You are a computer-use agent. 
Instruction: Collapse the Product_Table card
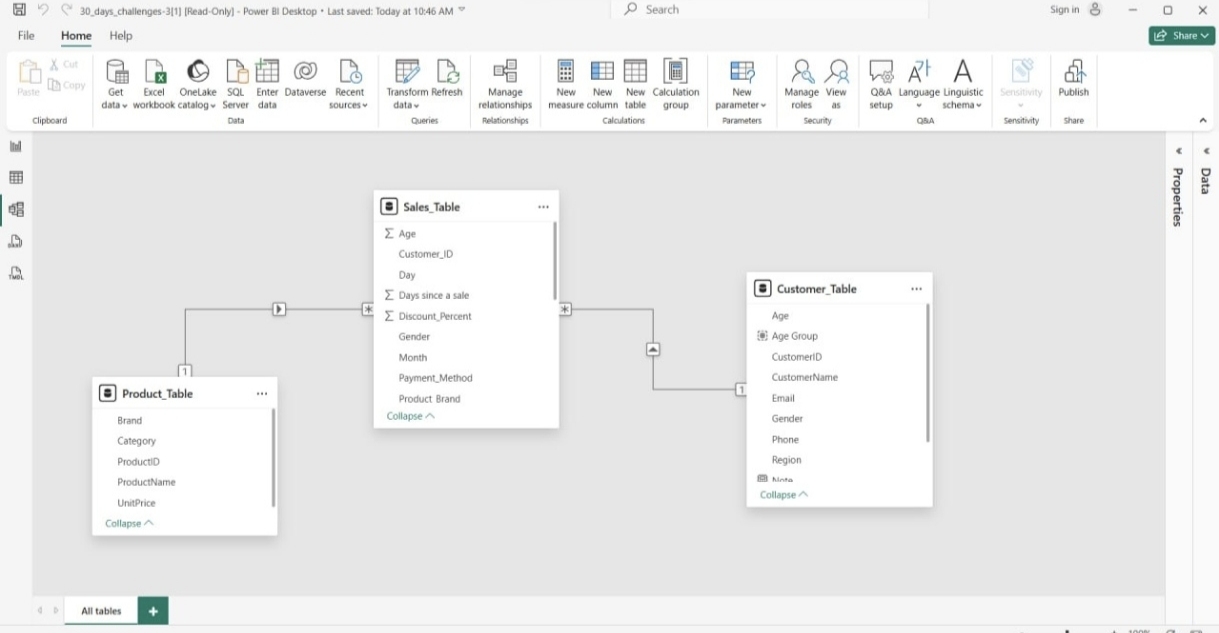[130, 524]
